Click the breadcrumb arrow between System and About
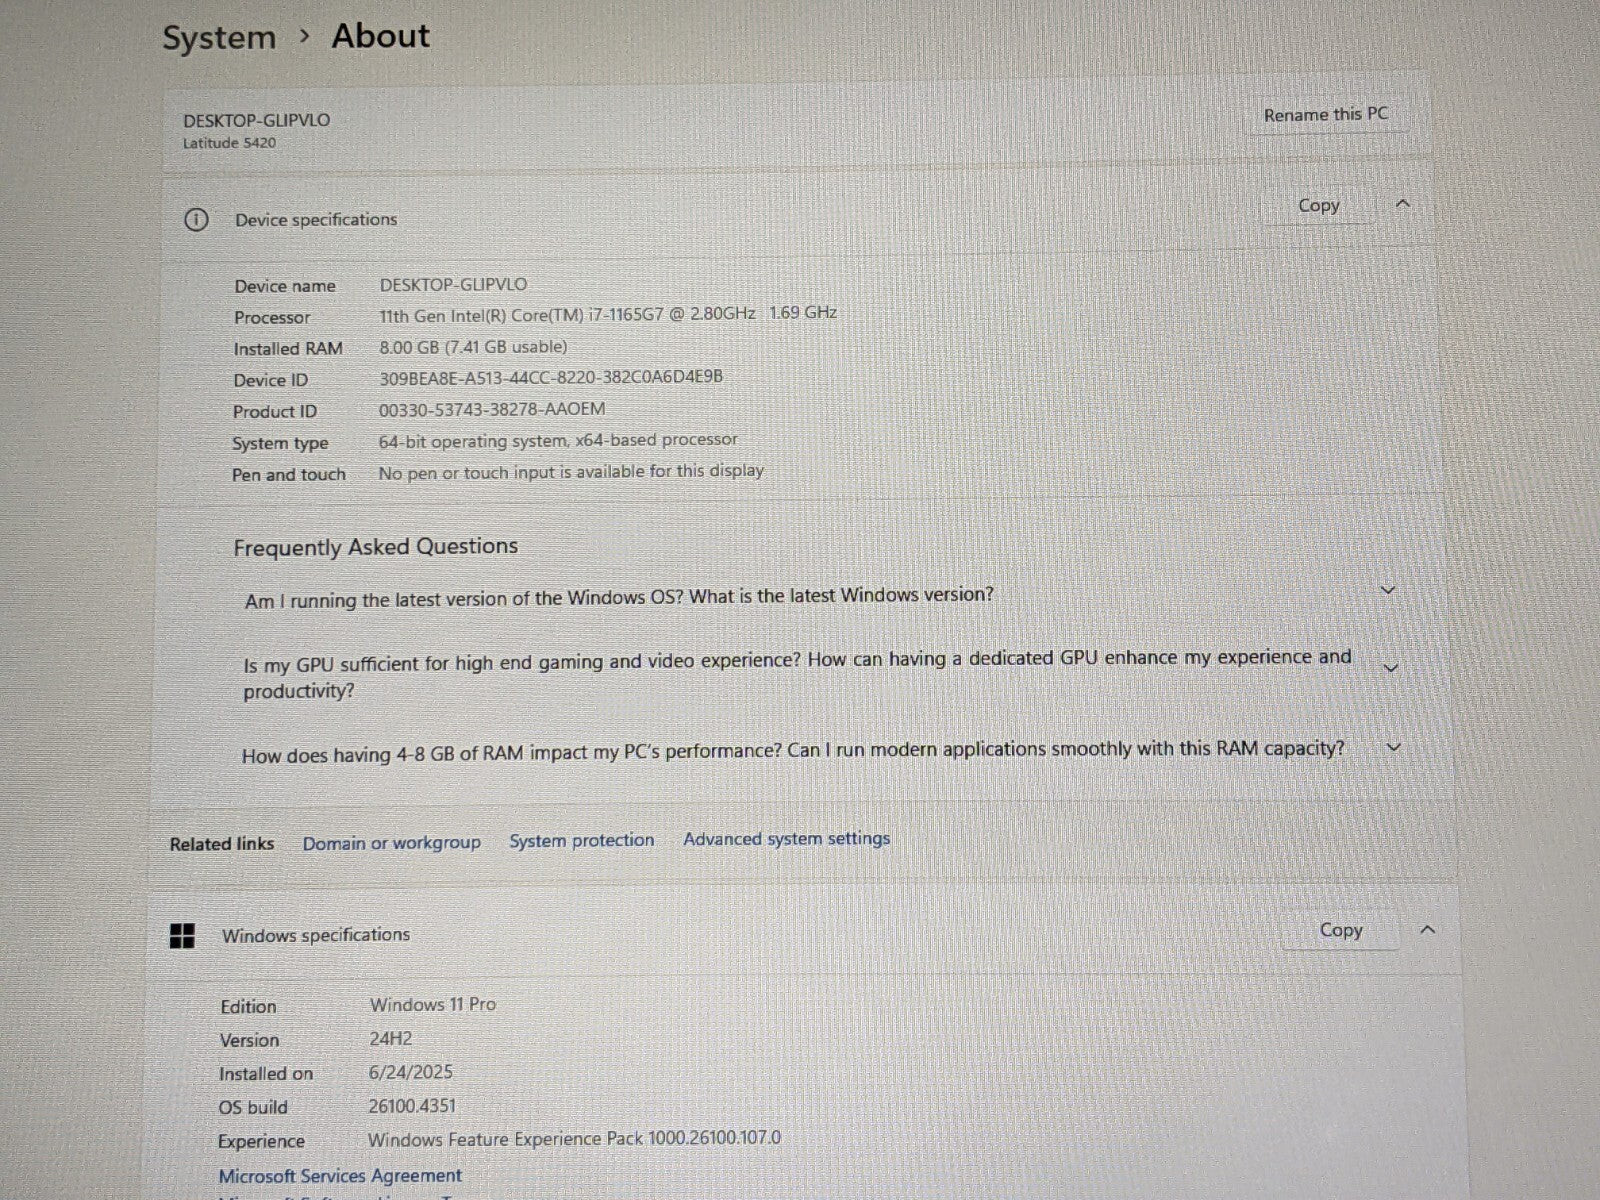 (x=304, y=37)
